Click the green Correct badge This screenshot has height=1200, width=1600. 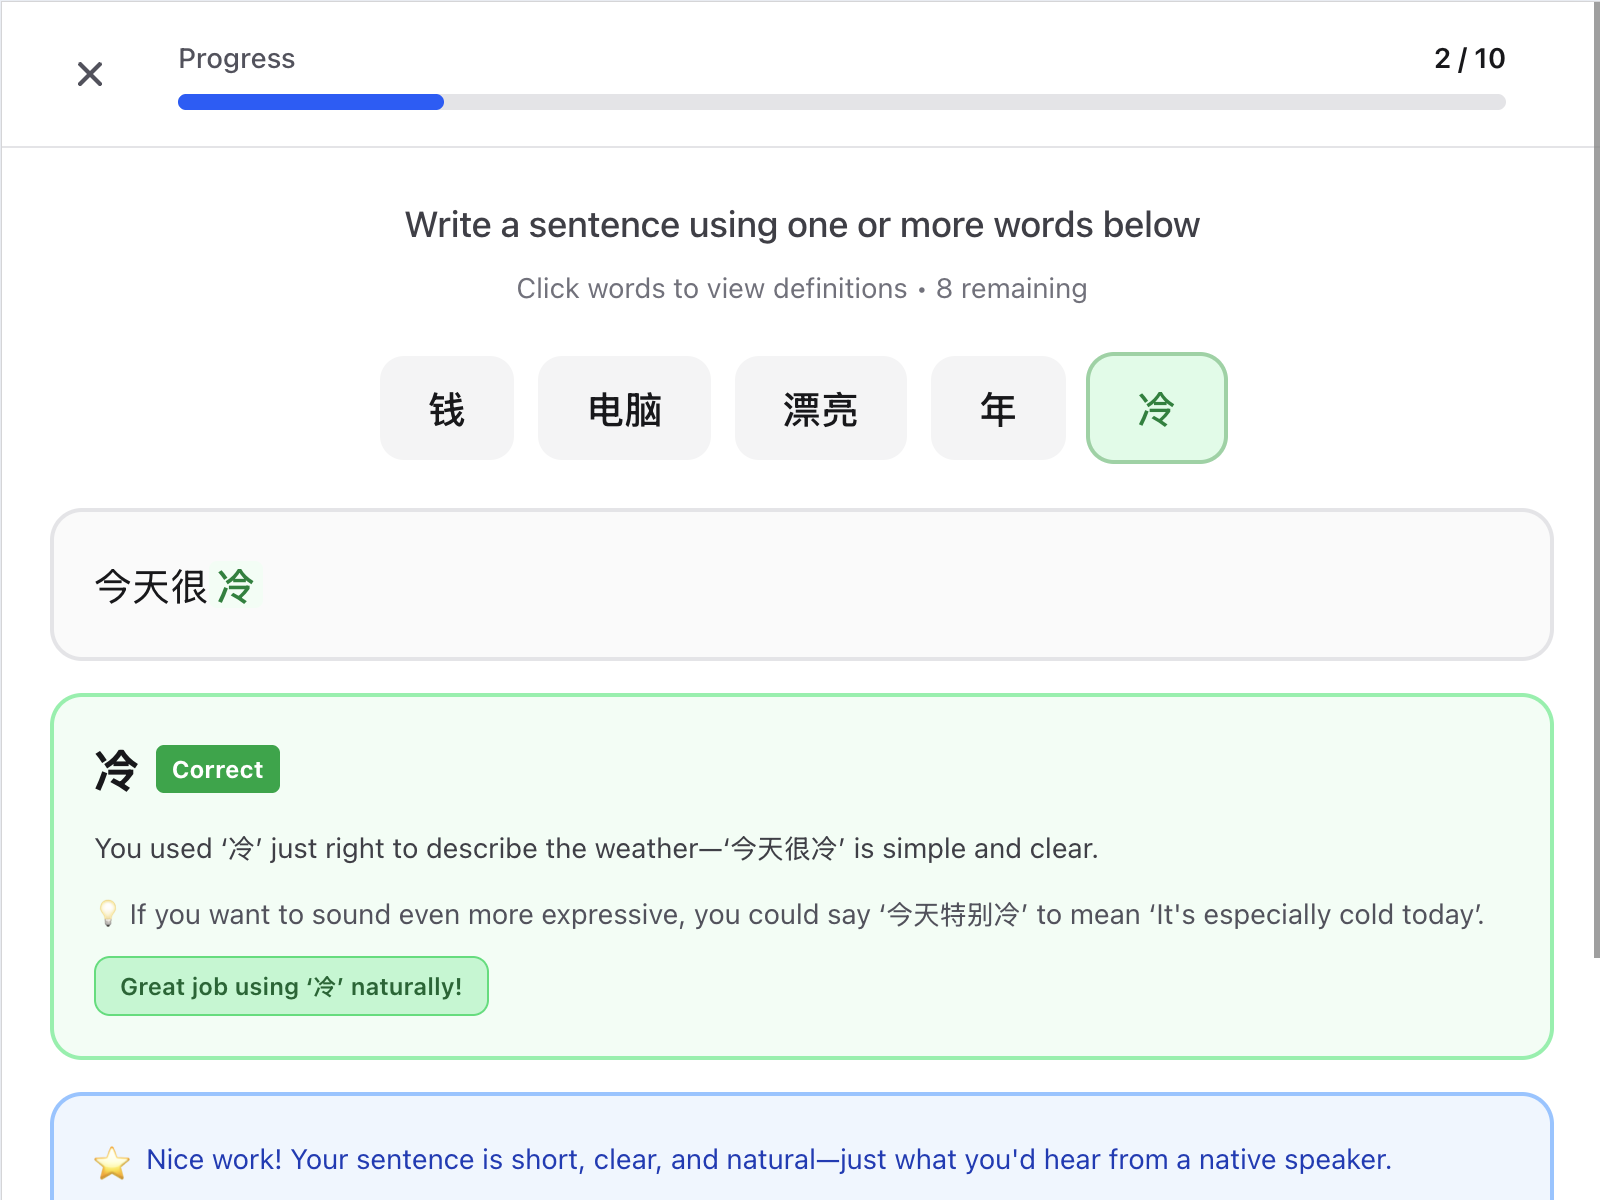[x=217, y=770]
